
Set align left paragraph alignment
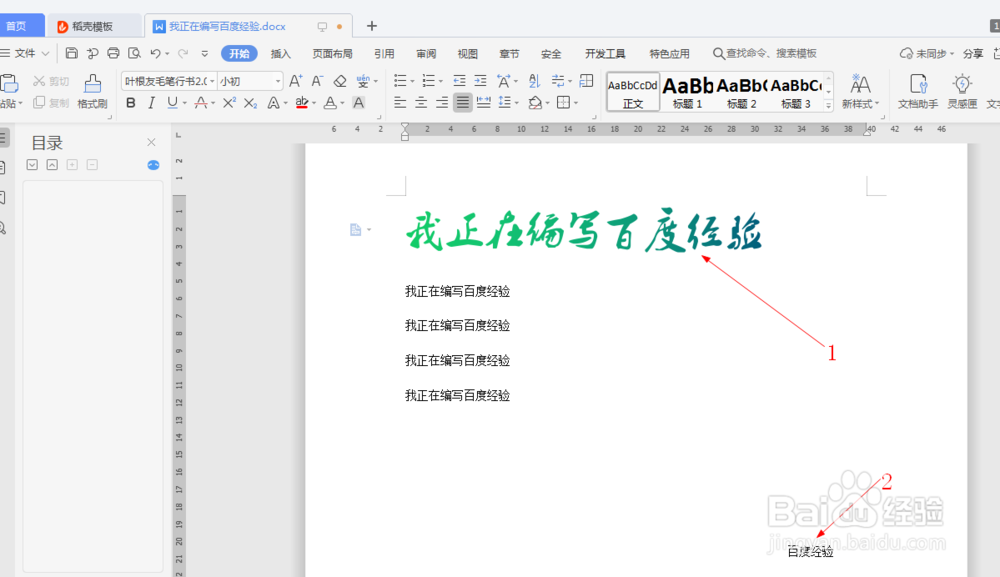[400, 103]
